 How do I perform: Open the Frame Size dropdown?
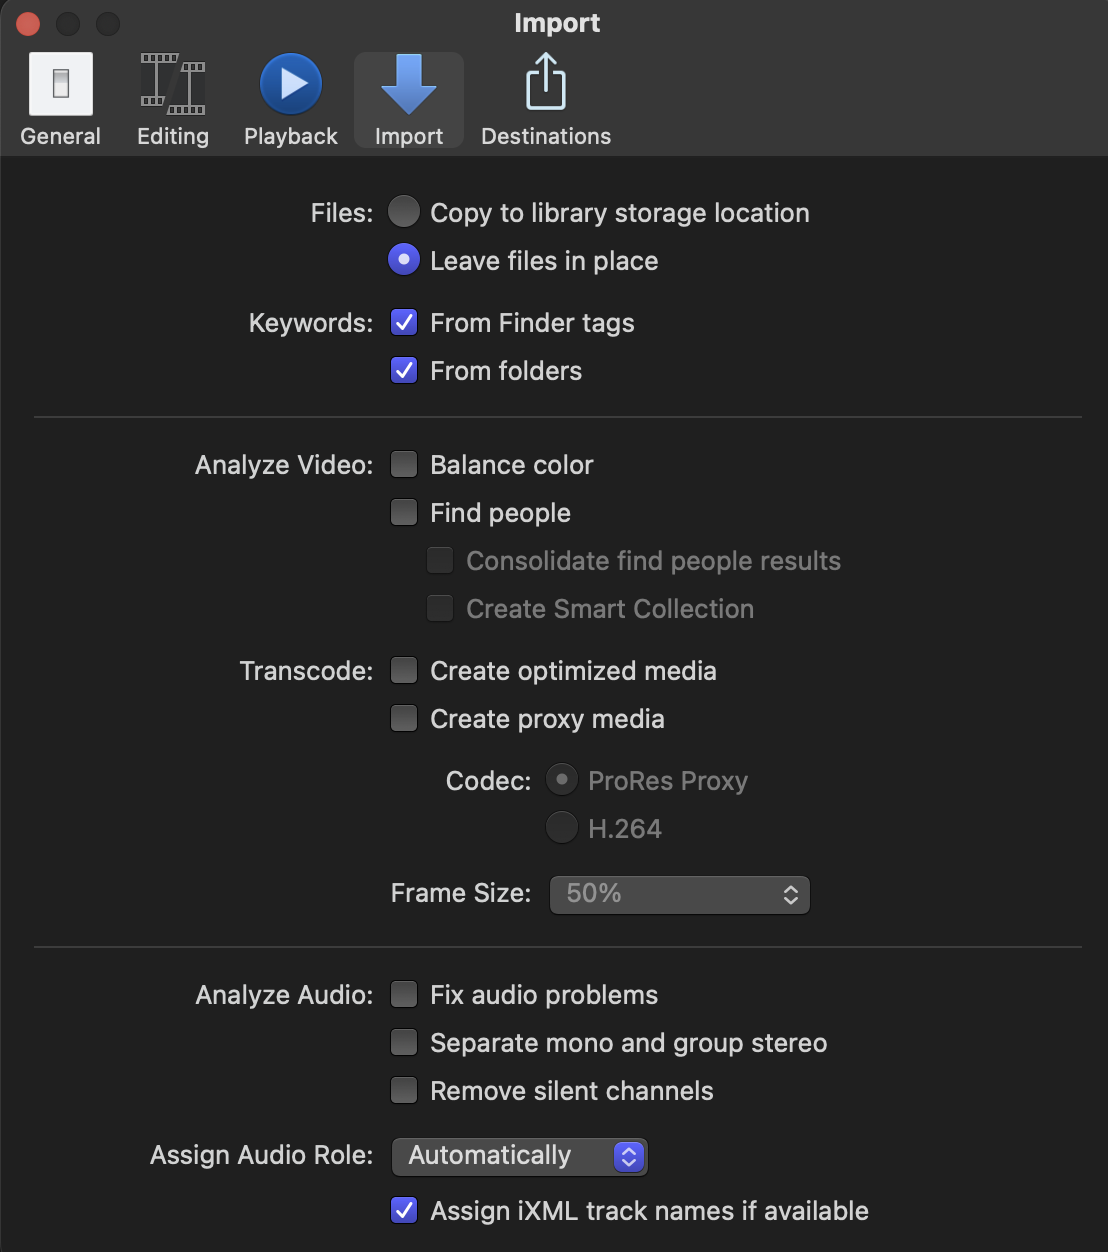point(679,894)
